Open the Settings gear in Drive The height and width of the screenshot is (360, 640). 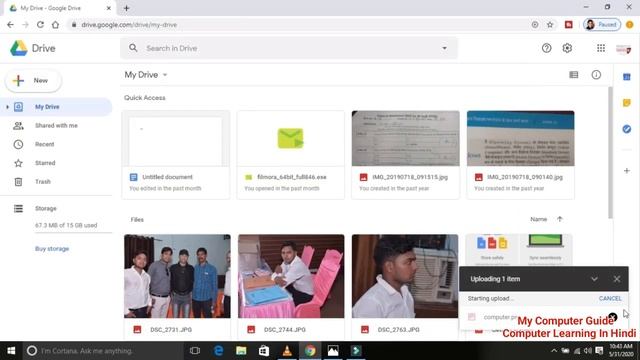567,48
